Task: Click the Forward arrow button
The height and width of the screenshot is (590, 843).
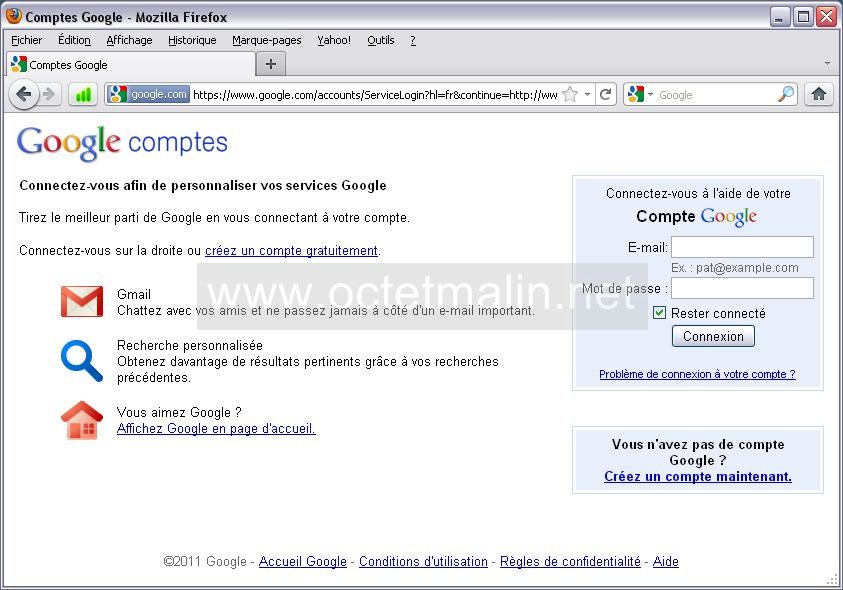Action: [49, 95]
